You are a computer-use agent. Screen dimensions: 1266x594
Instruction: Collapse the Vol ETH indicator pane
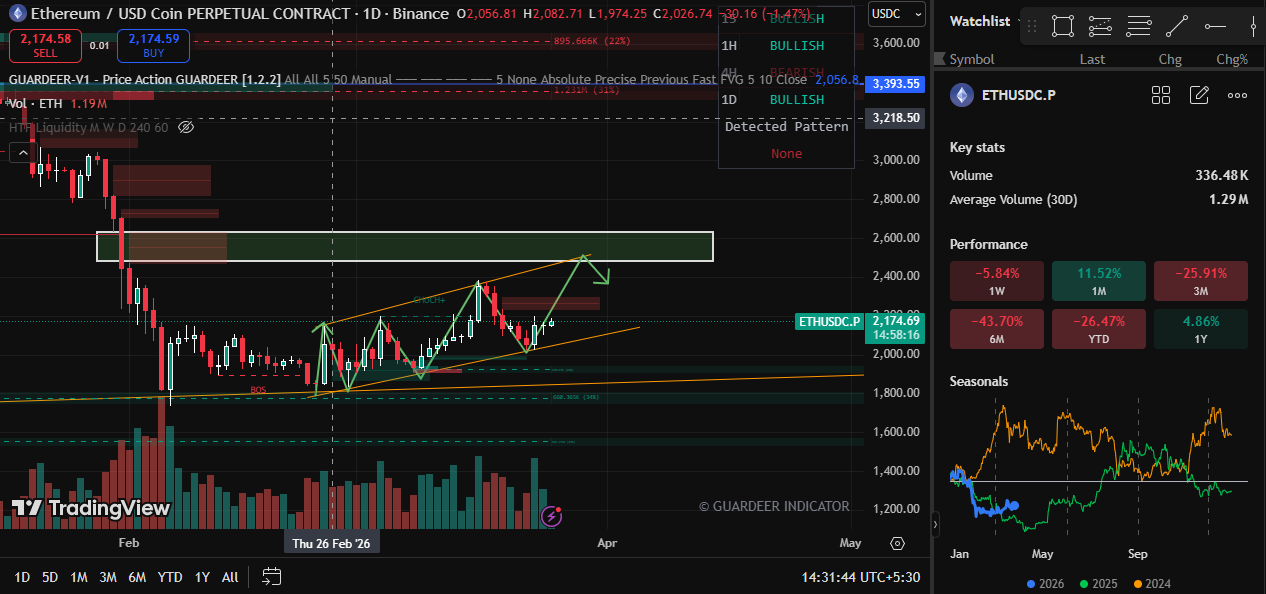(x=22, y=152)
